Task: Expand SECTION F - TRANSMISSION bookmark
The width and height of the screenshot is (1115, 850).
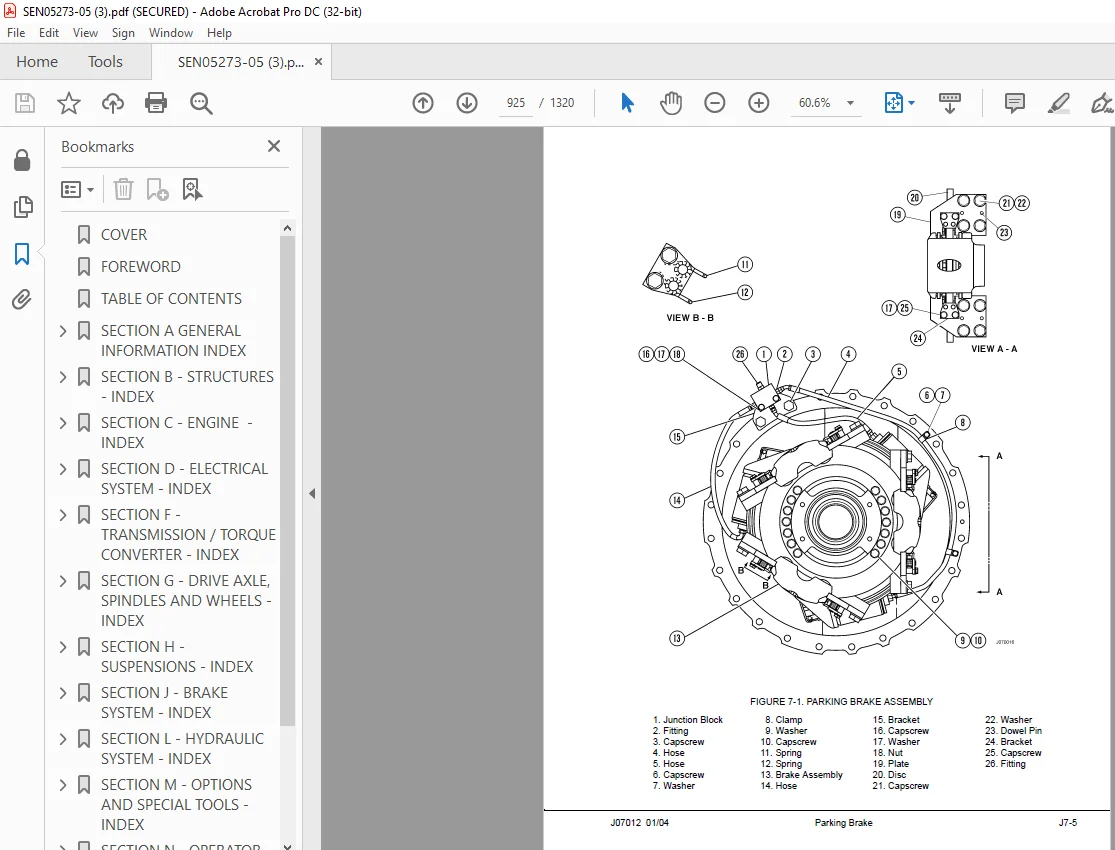Action: 63,515
